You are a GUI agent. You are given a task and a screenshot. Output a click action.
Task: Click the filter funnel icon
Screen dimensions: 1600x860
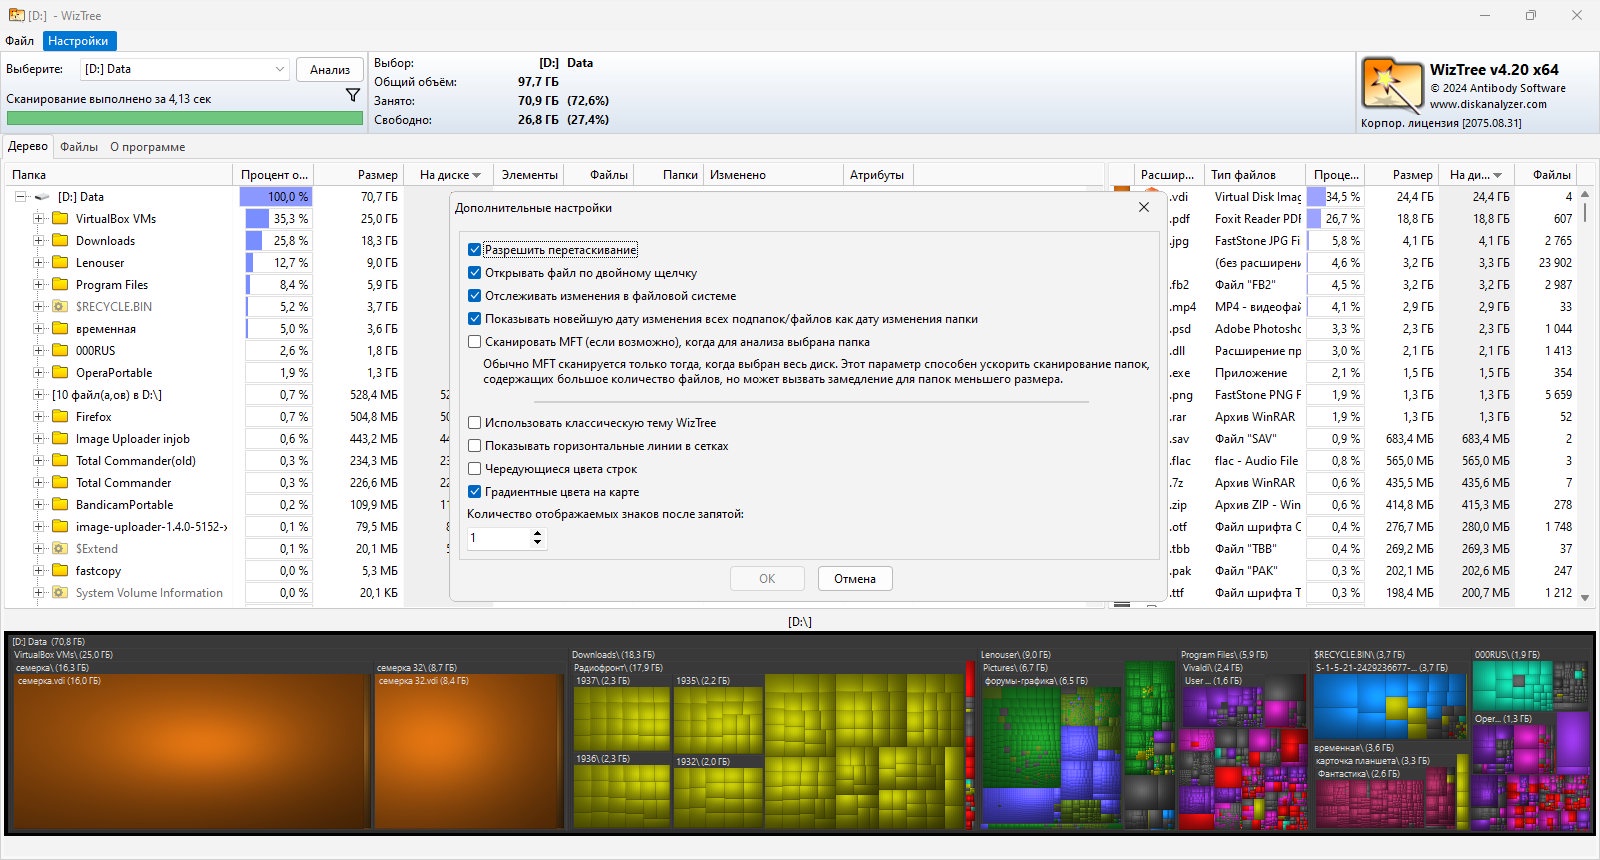click(x=353, y=95)
